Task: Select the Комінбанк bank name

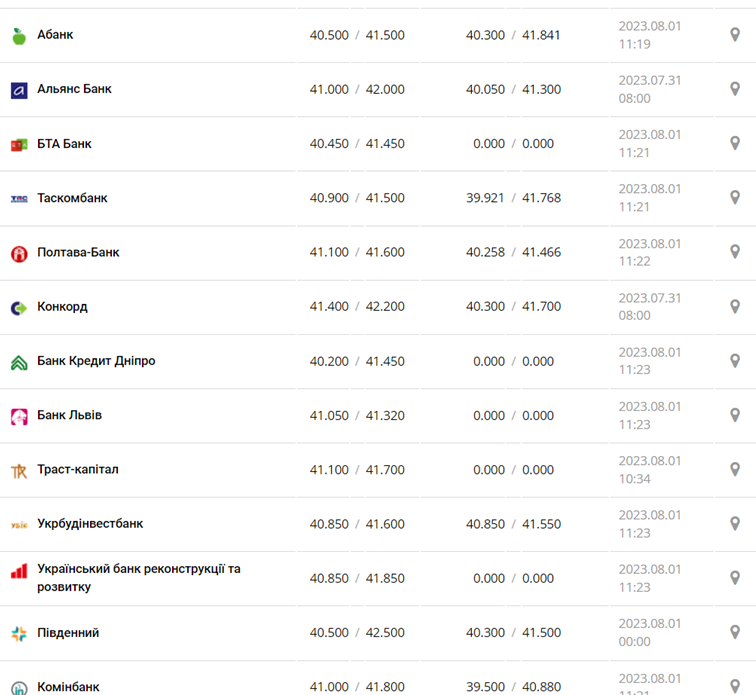Action: point(68,687)
